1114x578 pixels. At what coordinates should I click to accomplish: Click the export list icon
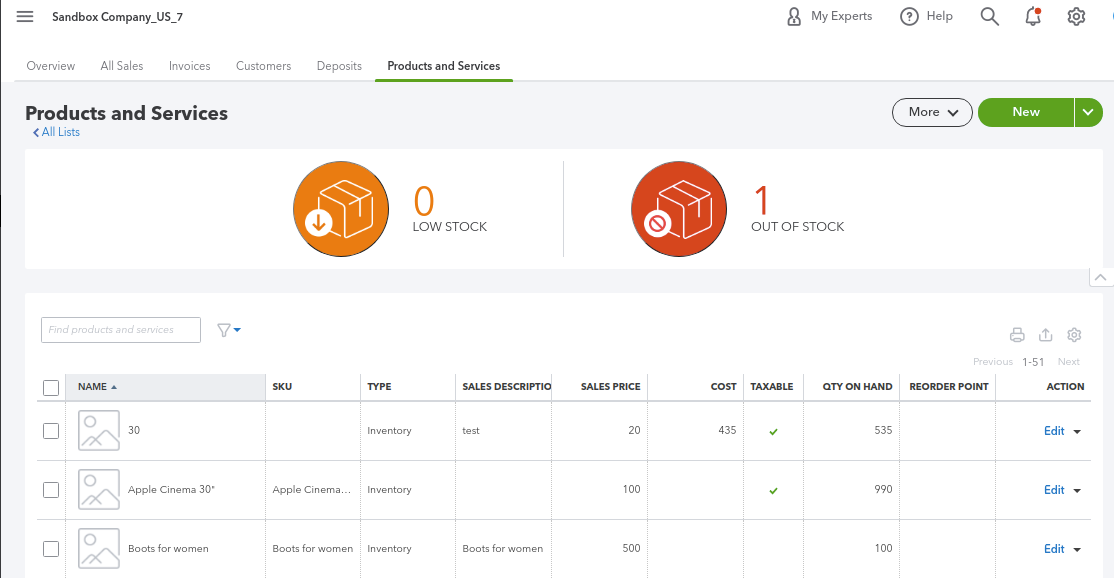click(1046, 335)
